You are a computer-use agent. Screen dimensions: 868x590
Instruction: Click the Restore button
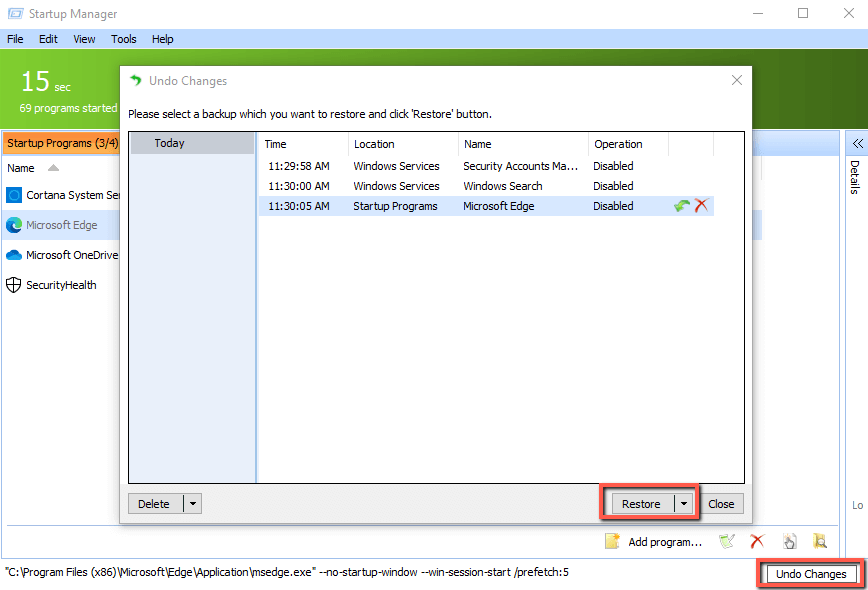pos(642,504)
